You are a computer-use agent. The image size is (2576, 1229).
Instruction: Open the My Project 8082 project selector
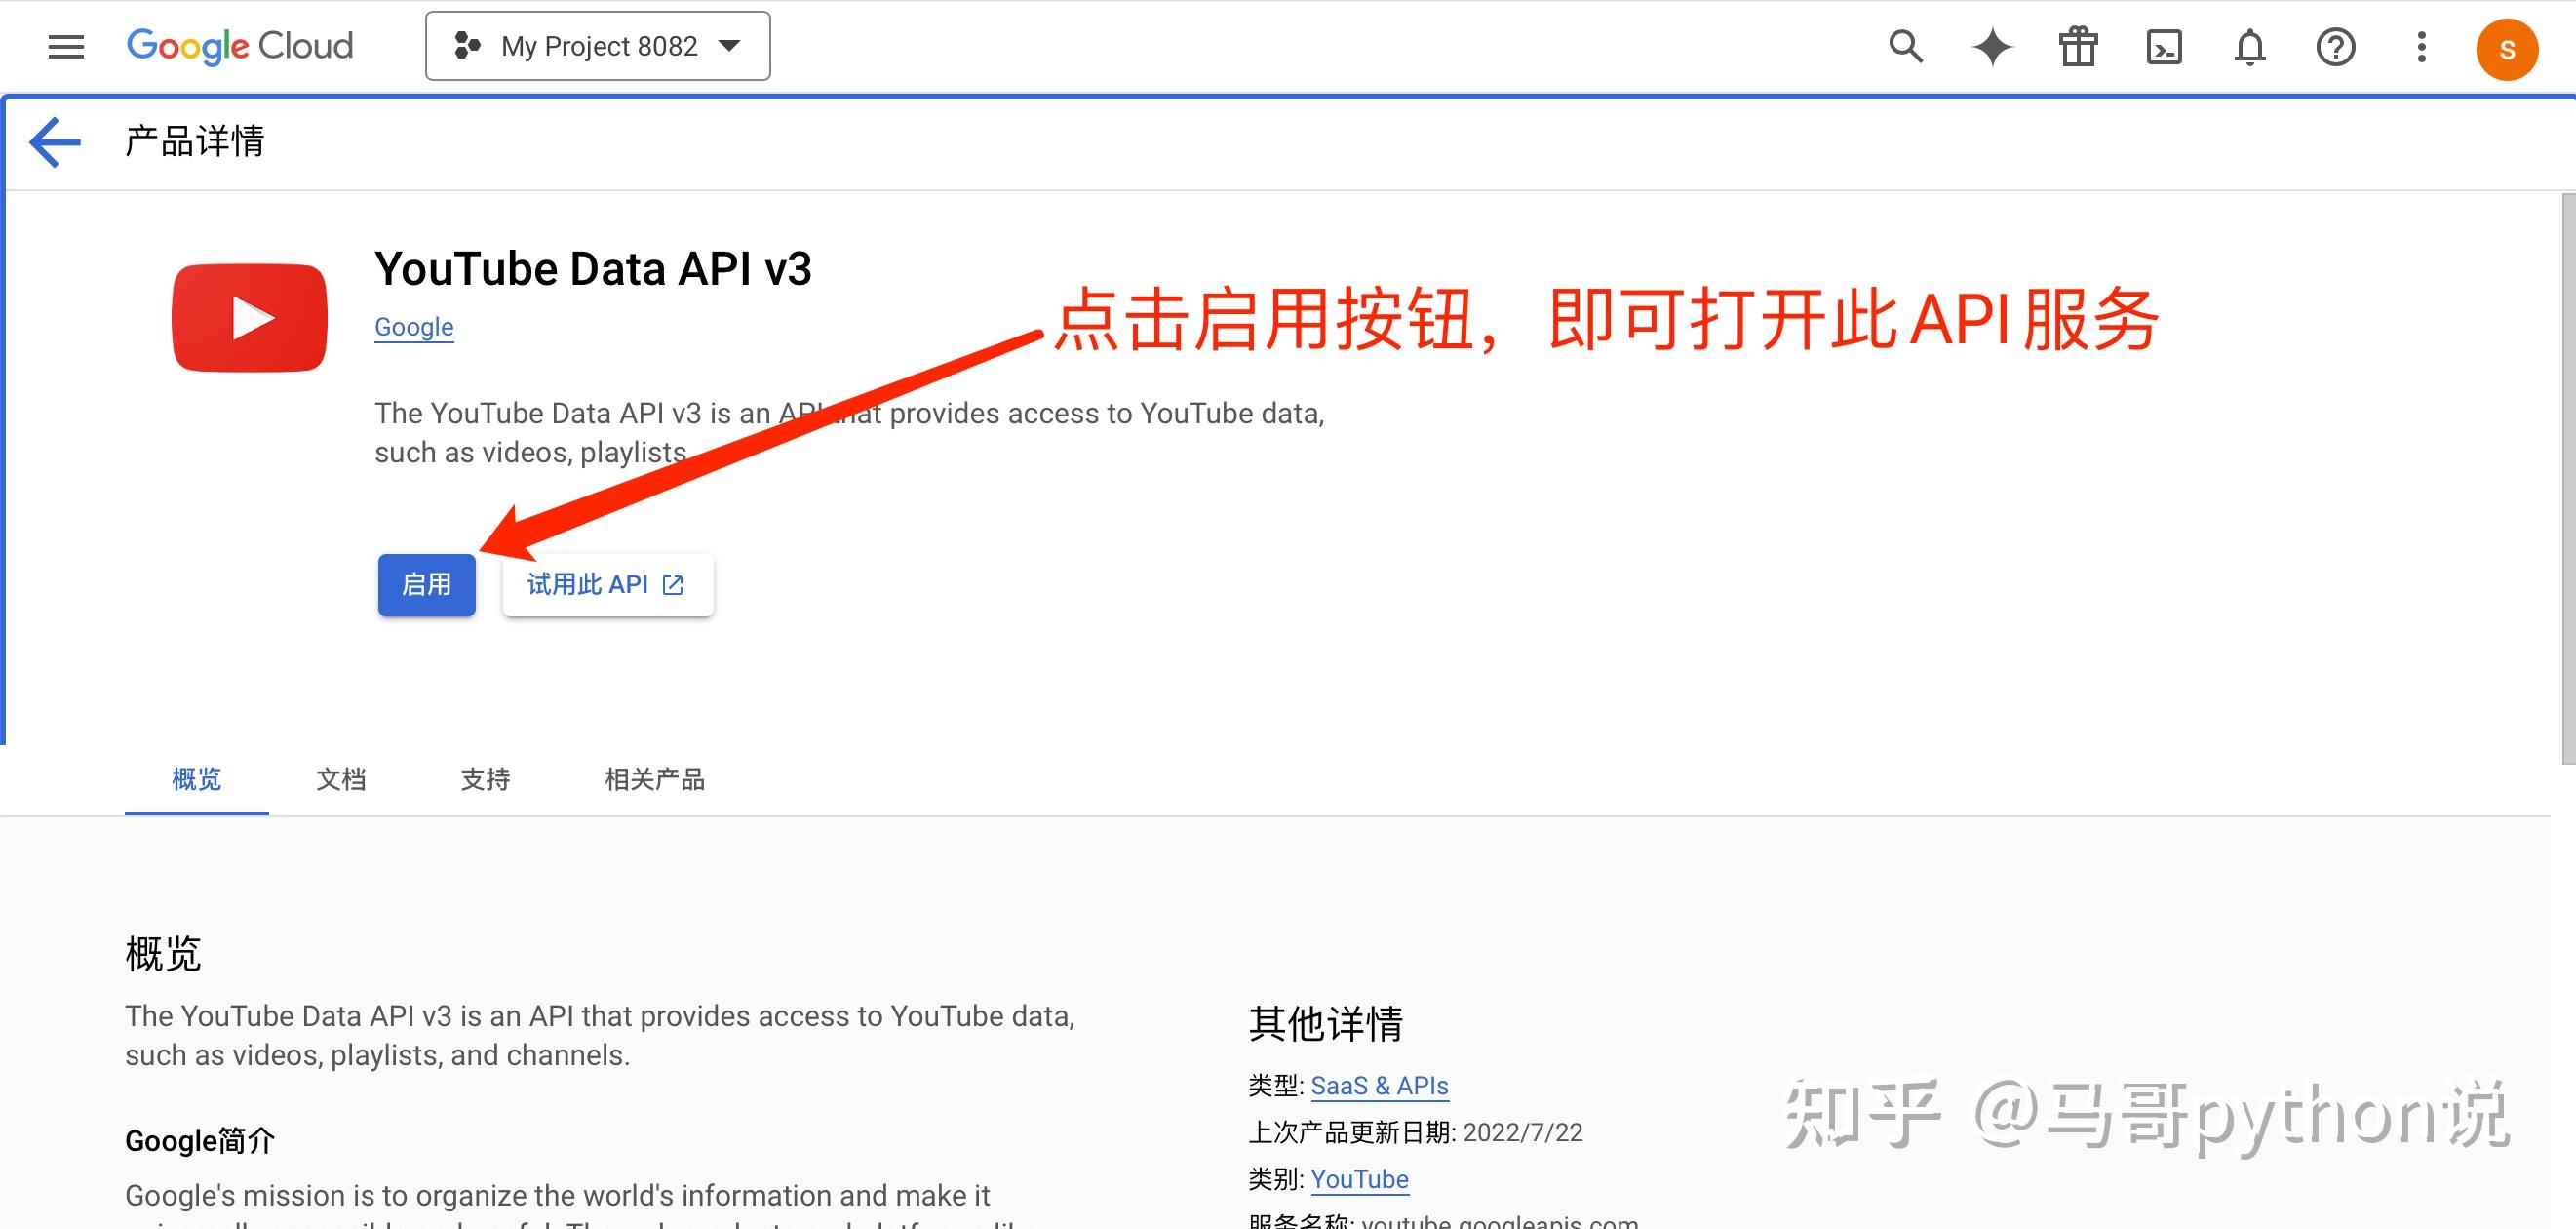point(597,45)
